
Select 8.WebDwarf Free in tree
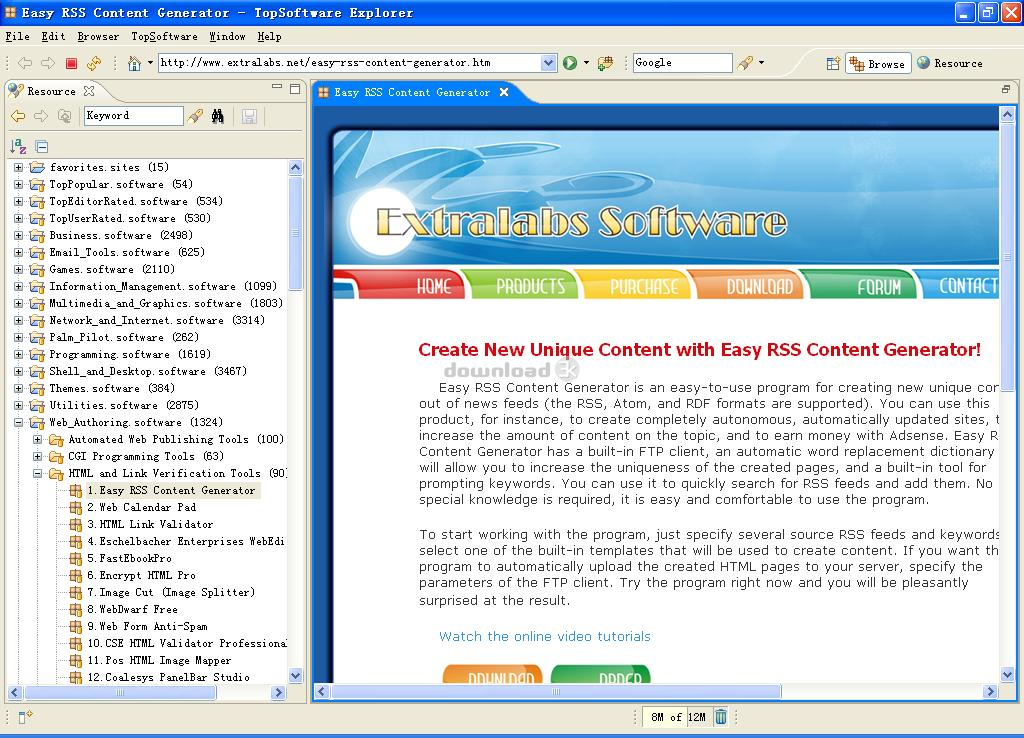point(132,609)
